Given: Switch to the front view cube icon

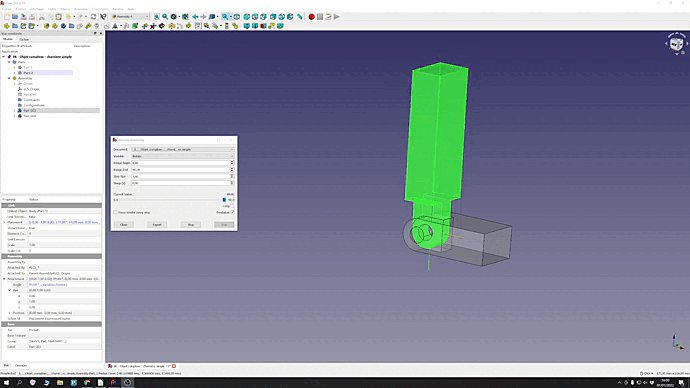Looking at the screenshot, I should pos(247,17).
